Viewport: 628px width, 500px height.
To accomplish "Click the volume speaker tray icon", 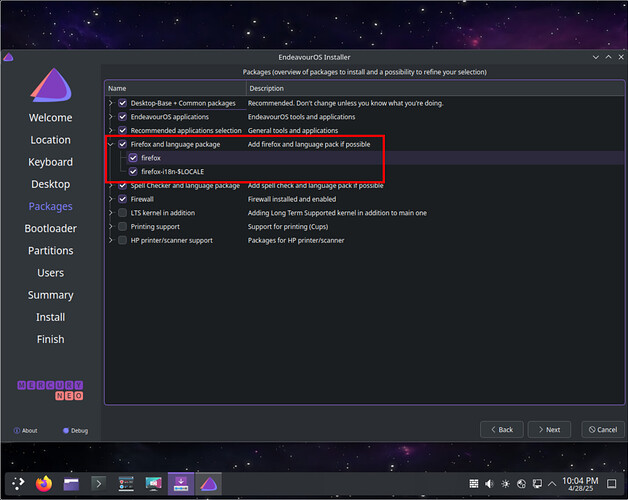I will click(489, 484).
